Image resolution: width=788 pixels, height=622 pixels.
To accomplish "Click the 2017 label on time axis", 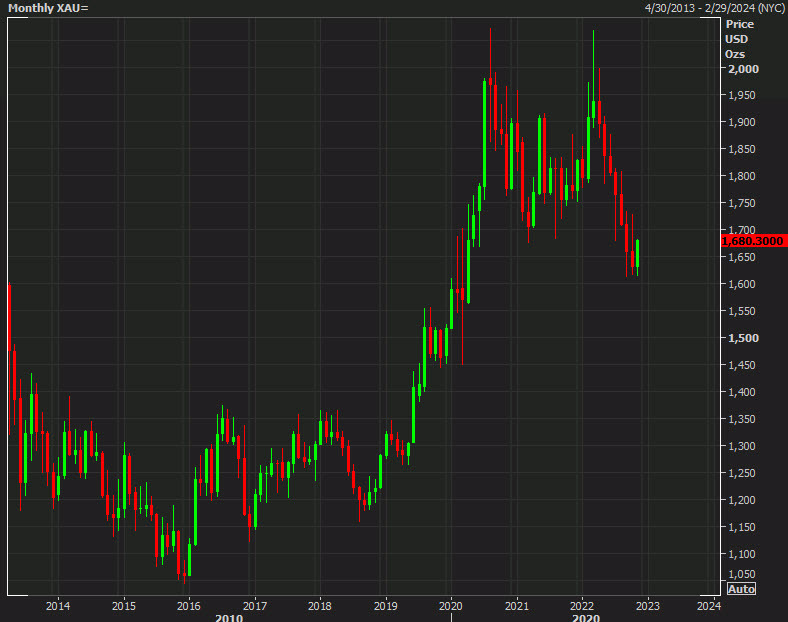I will tap(255, 606).
